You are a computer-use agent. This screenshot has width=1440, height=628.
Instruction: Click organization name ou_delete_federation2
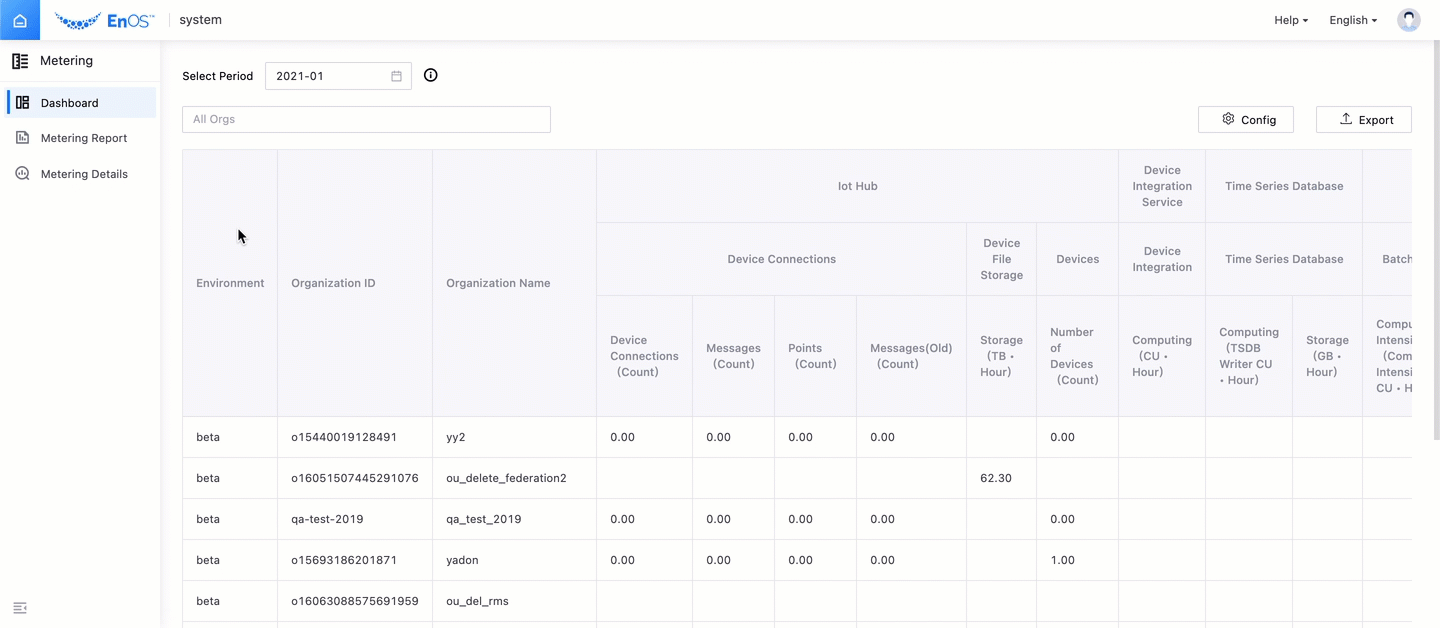(x=506, y=478)
